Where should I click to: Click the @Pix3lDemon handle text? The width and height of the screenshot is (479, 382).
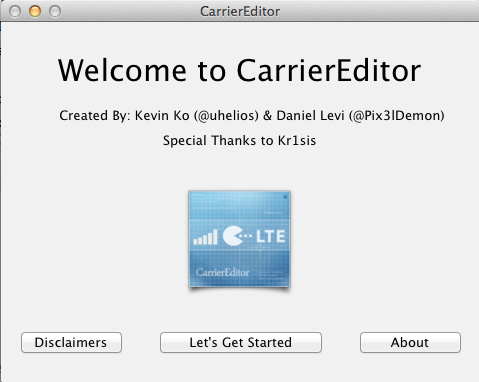pyautogui.click(x=397, y=116)
